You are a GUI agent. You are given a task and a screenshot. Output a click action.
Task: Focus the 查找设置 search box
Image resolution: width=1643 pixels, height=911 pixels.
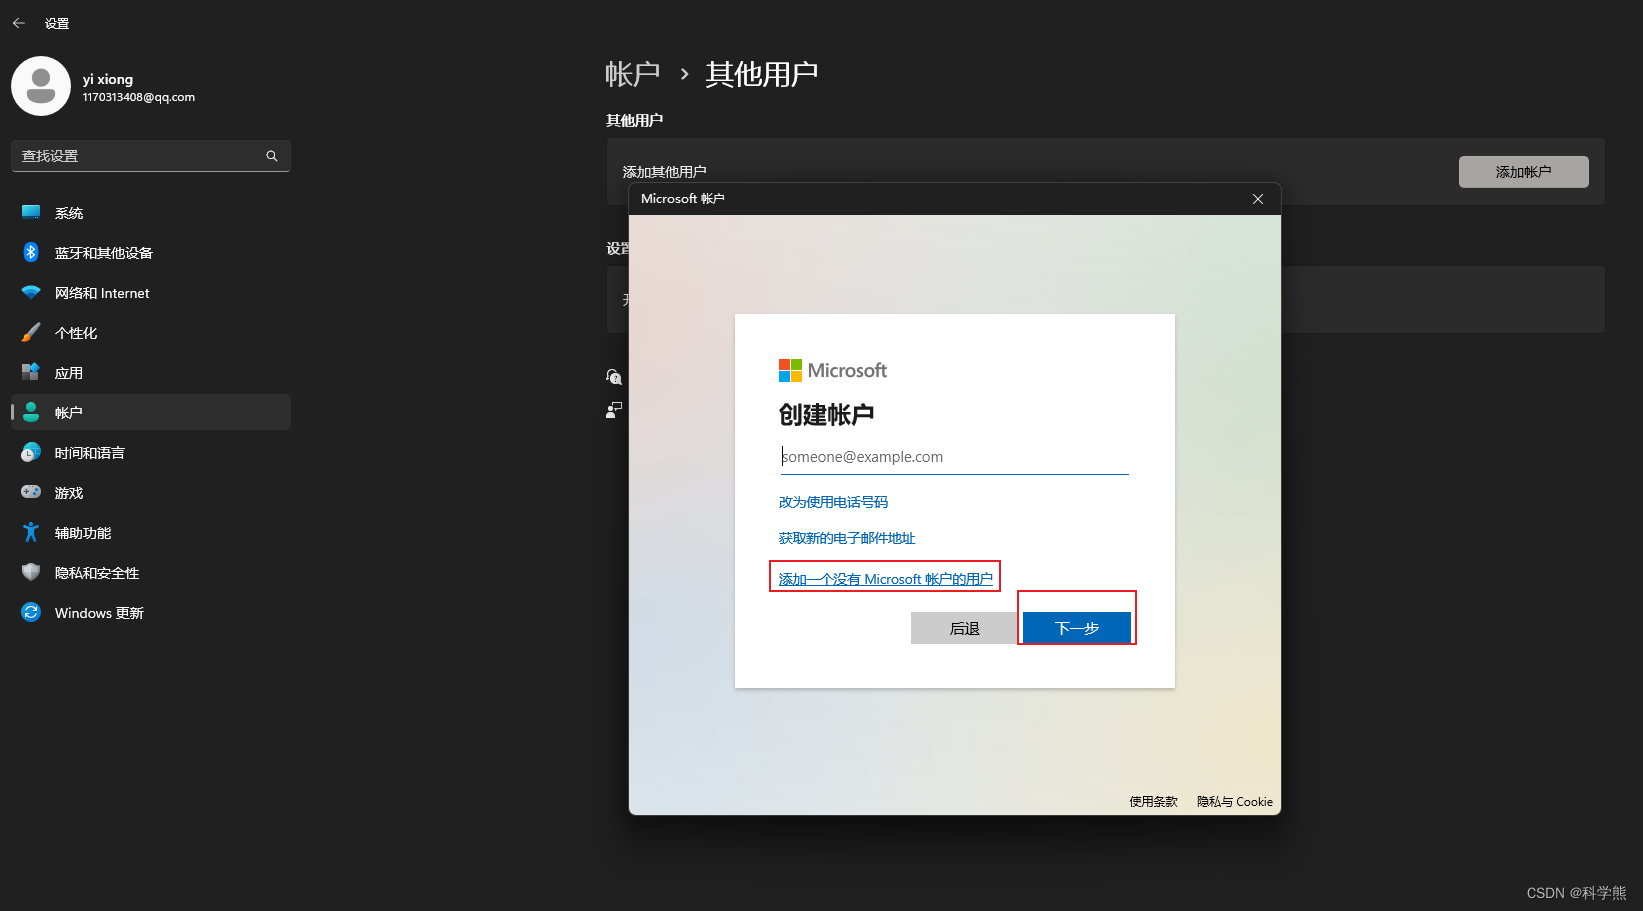(x=151, y=156)
